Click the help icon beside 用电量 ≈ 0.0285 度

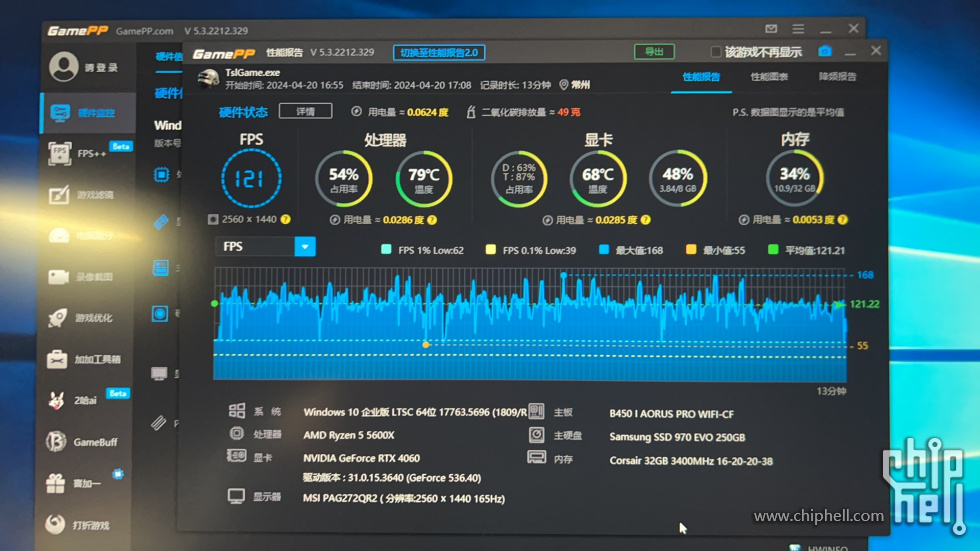point(646,220)
